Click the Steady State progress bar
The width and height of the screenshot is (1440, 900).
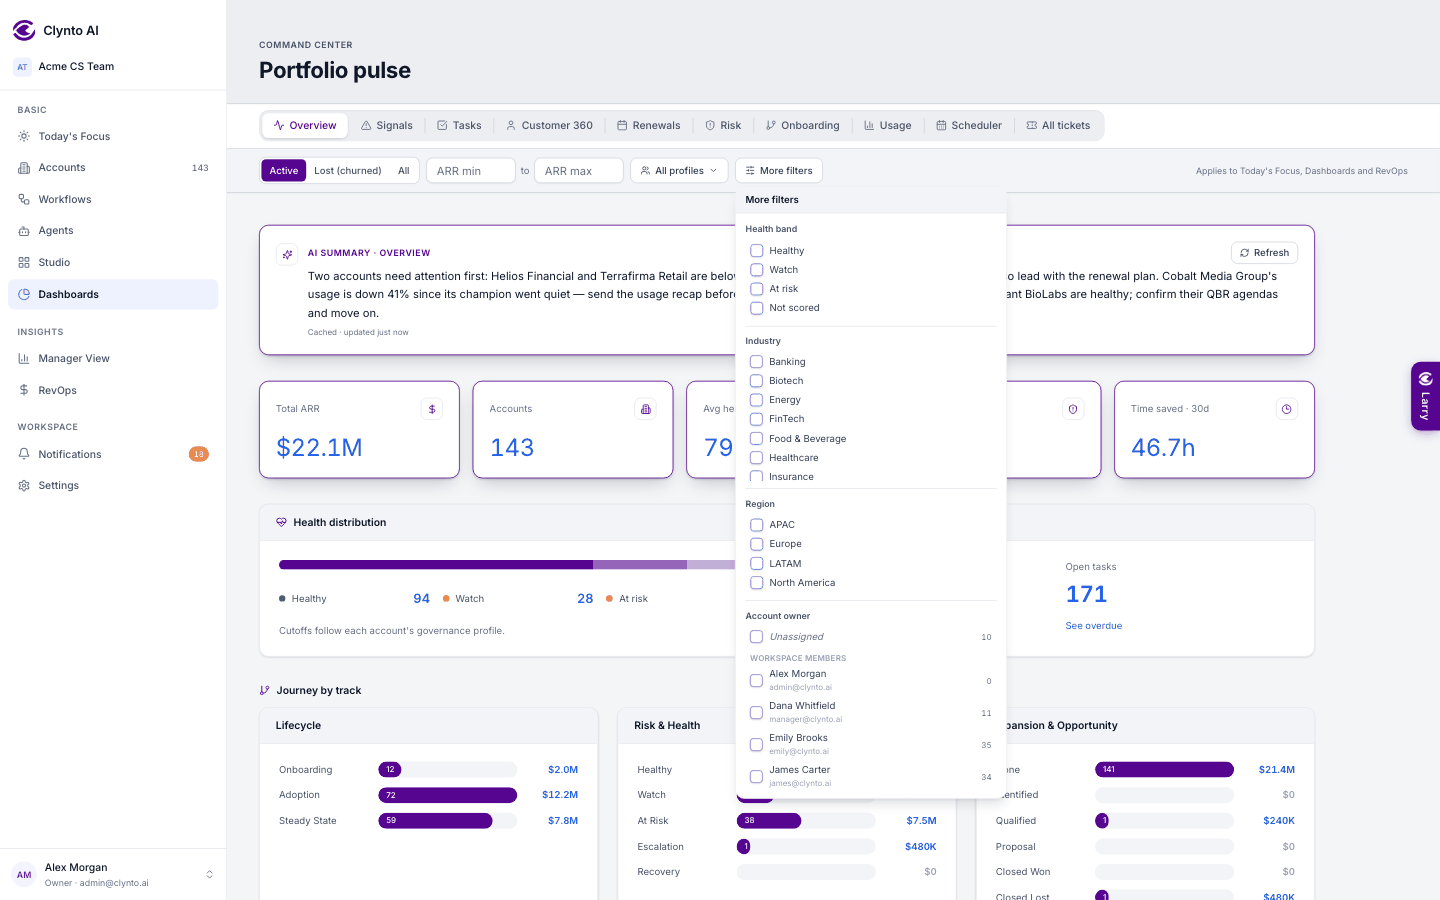pyautogui.click(x=447, y=821)
